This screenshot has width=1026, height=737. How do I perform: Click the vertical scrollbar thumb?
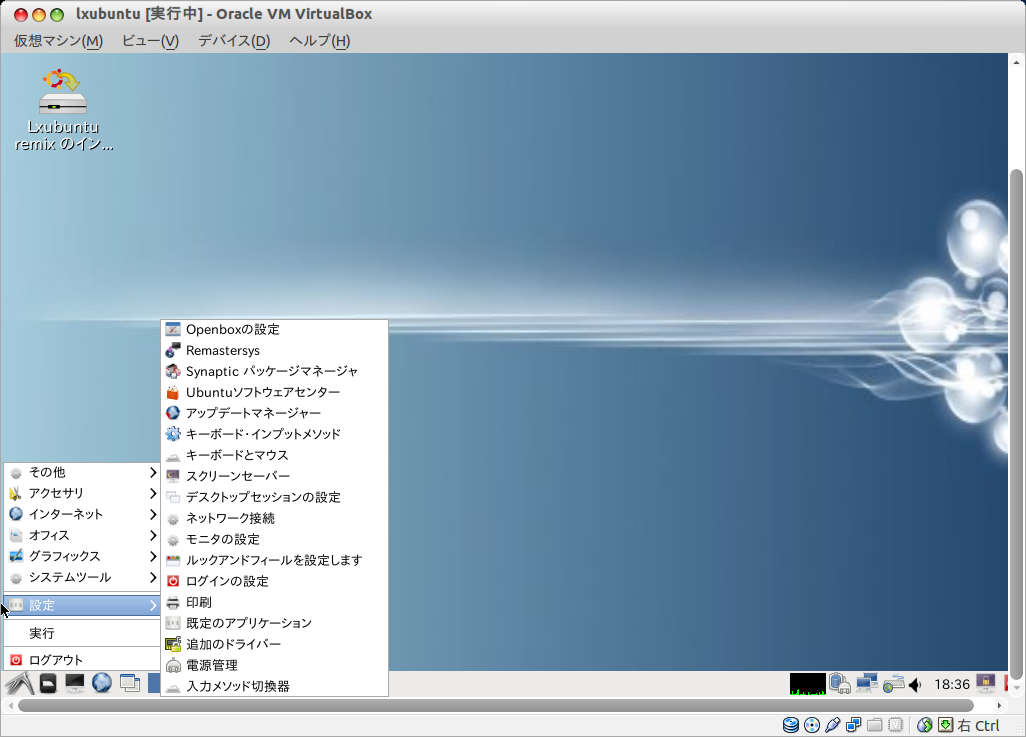(x=1016, y=424)
